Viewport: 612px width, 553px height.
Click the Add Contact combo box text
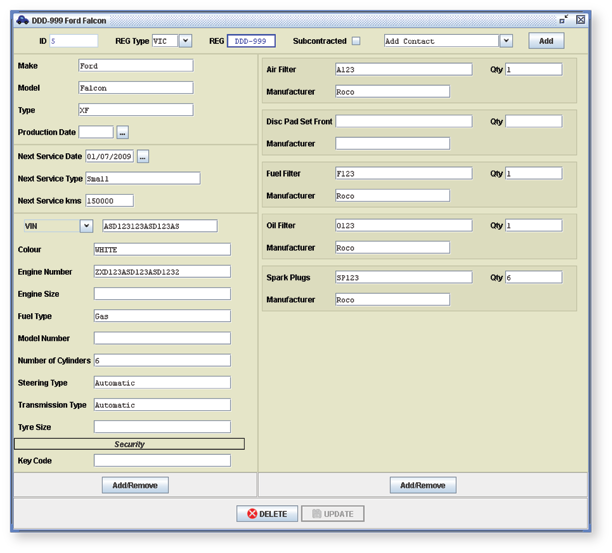click(x=441, y=41)
